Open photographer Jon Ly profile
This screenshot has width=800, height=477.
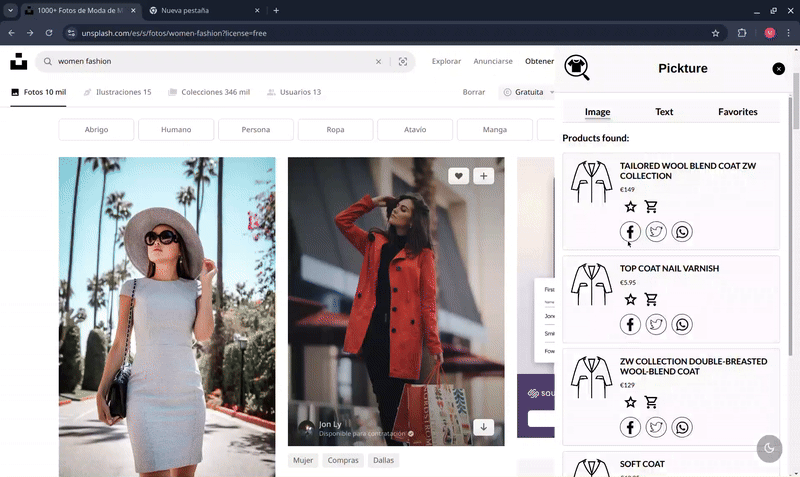click(x=330, y=424)
